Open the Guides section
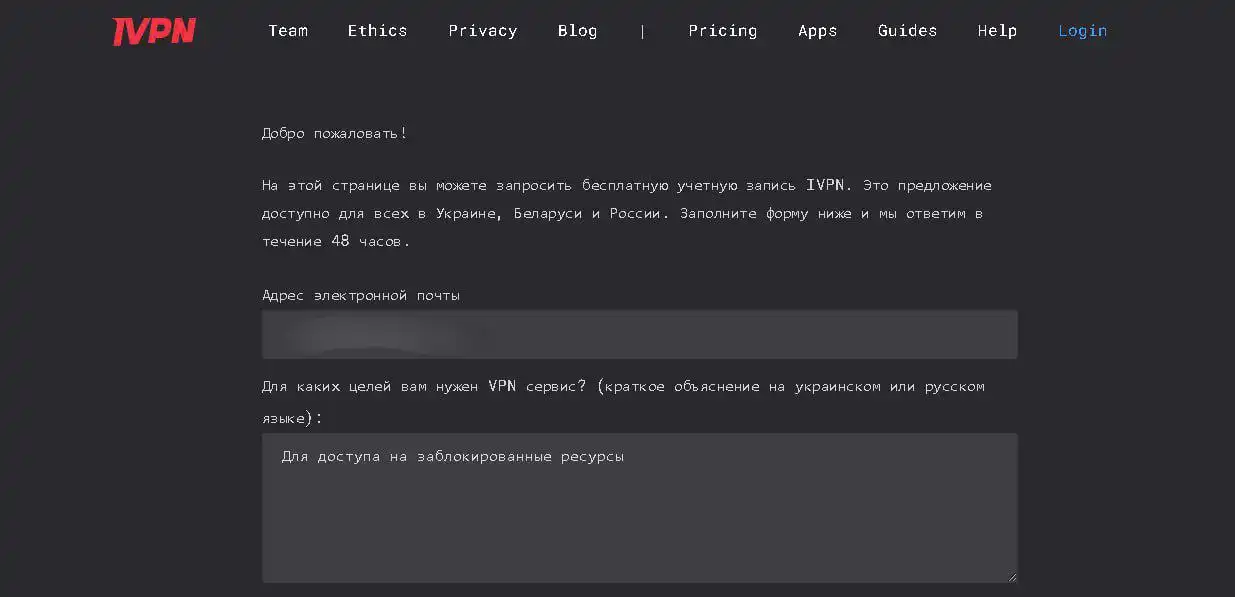The image size is (1235, 597). click(907, 31)
